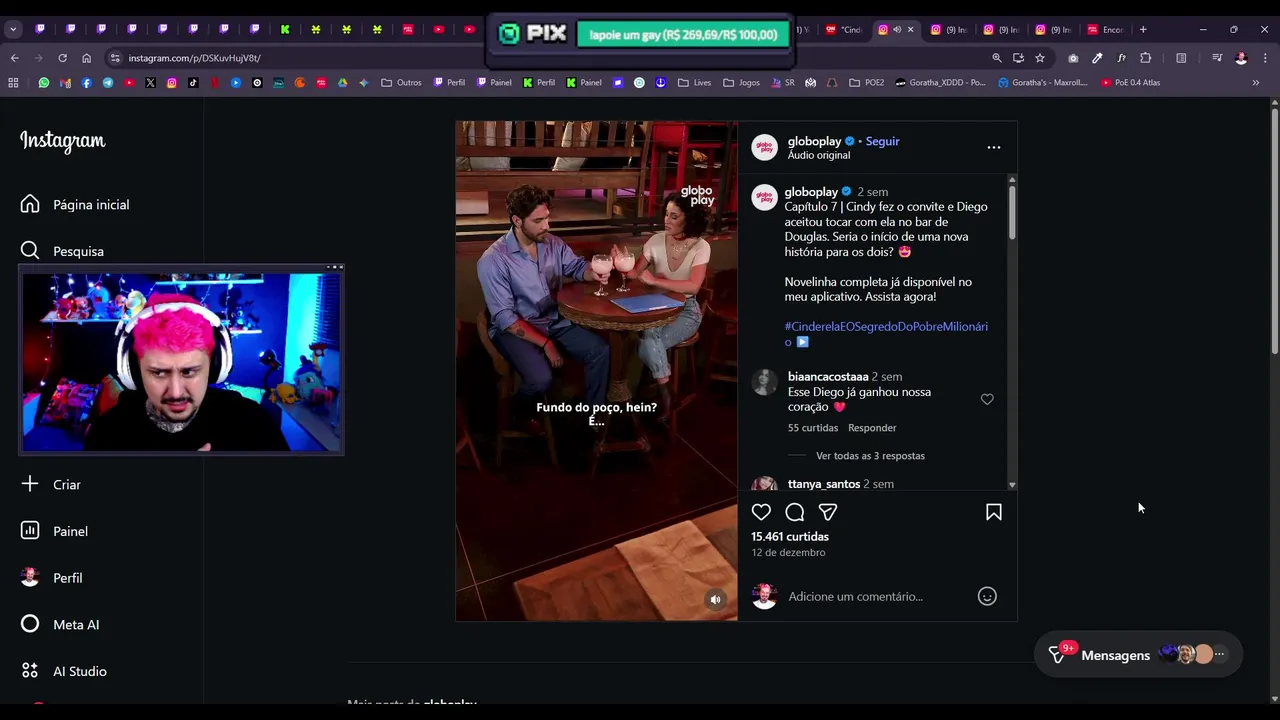This screenshot has height=720, width=1280.
Task: Open the browser side panel icon
Action: pyautogui.click(x=1181, y=58)
